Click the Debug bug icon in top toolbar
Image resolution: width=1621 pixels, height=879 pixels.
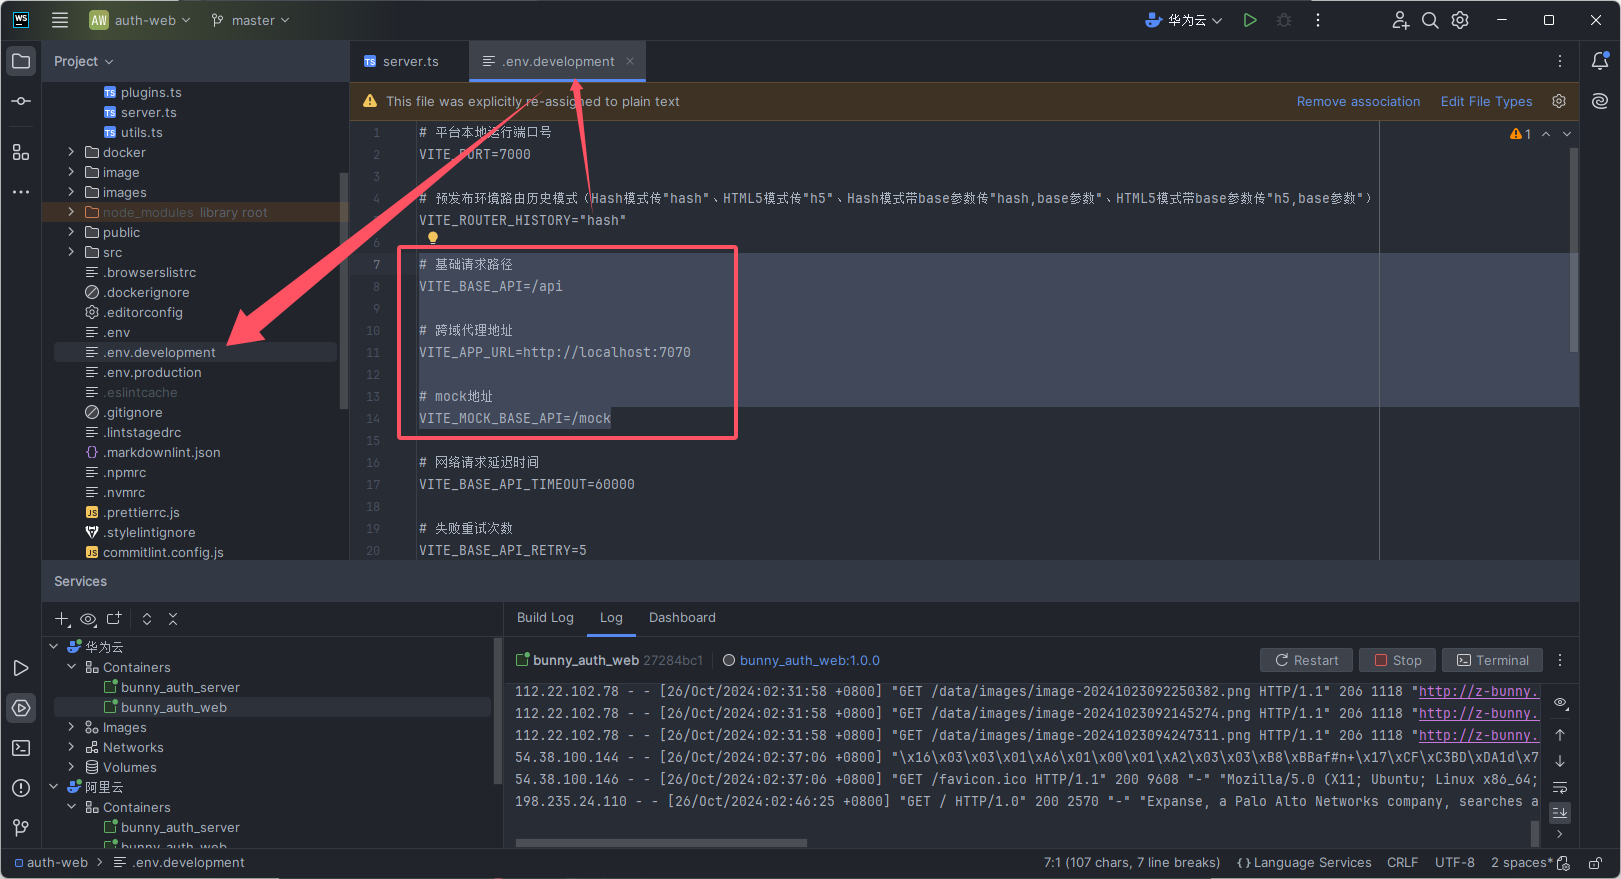(x=1284, y=20)
